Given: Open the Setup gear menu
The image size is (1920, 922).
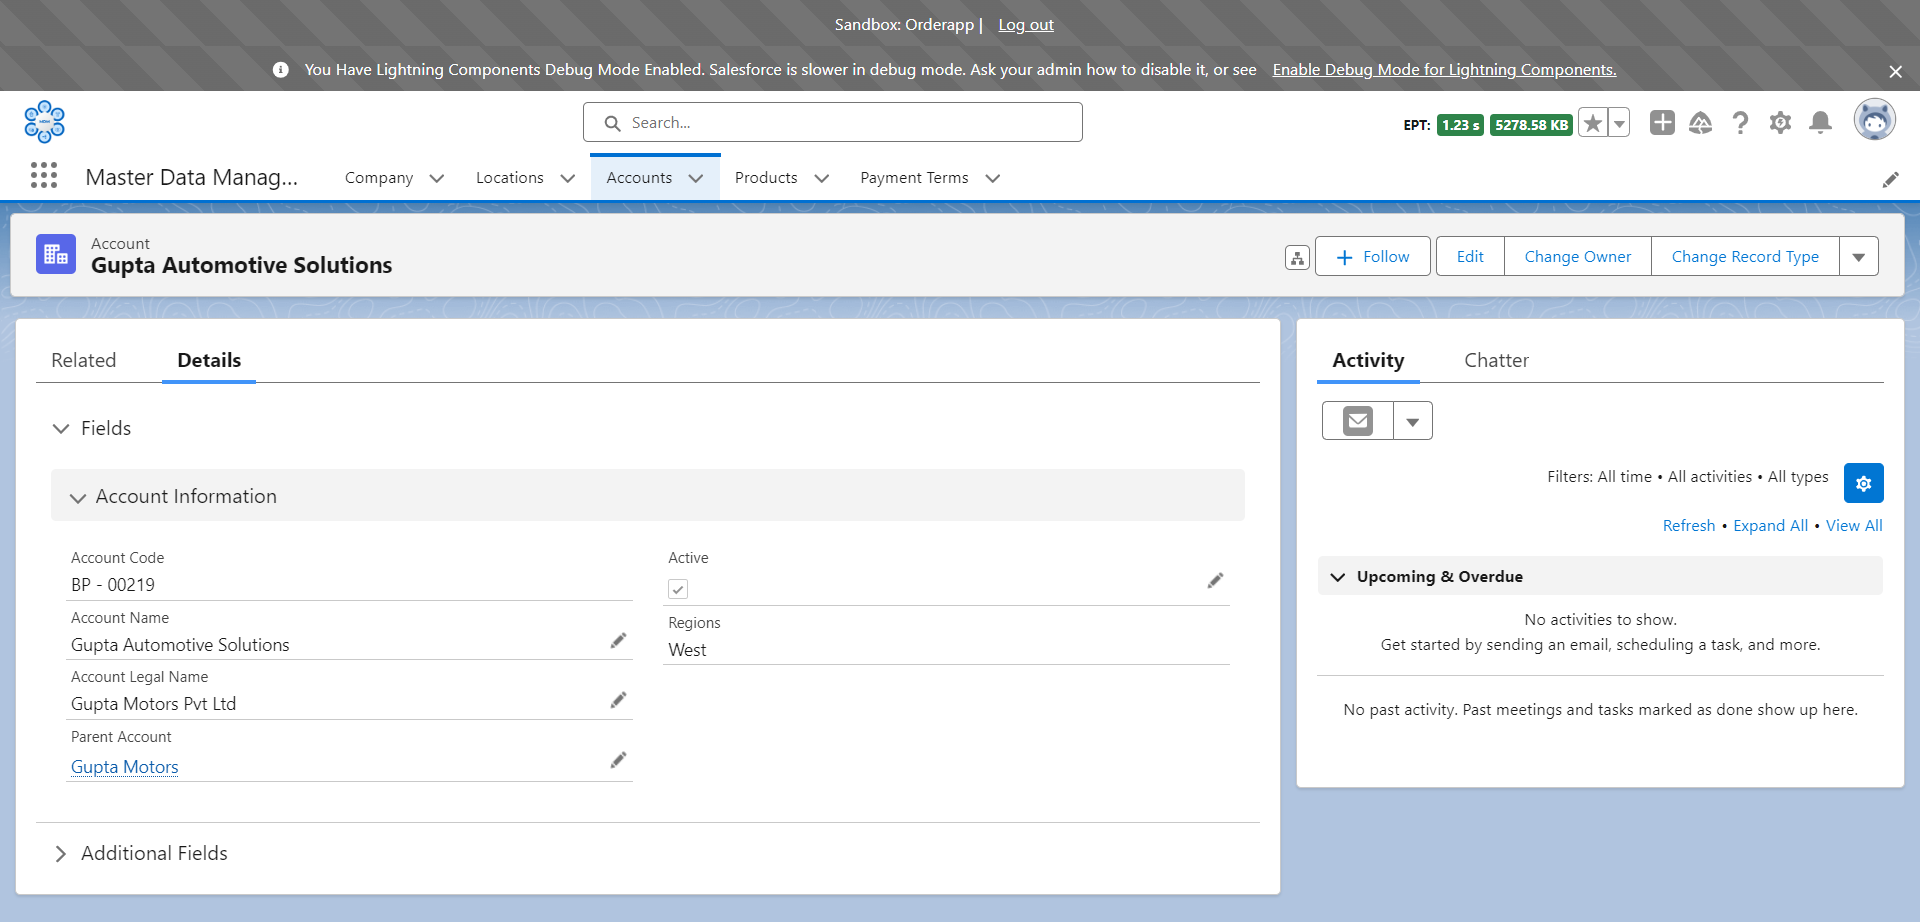Looking at the screenshot, I should [1780, 123].
